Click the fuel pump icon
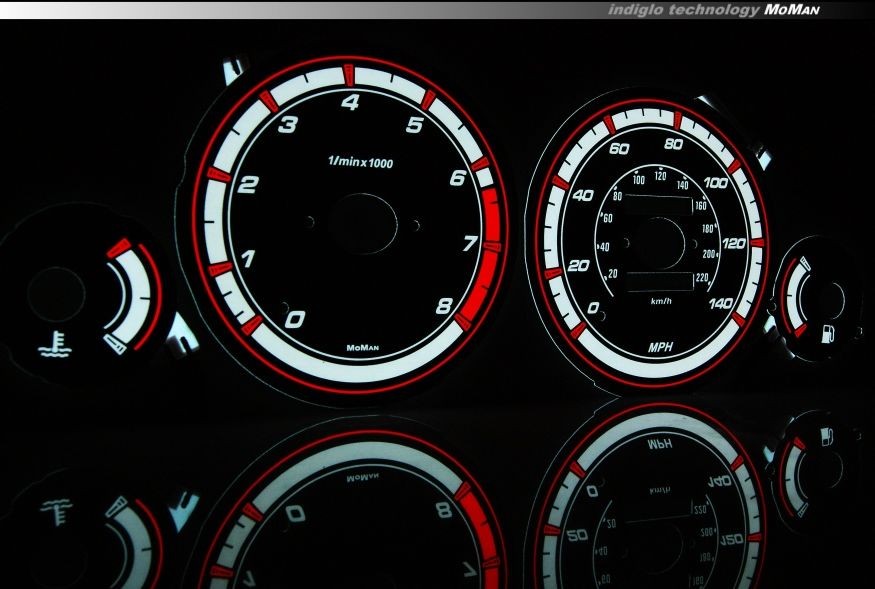The width and height of the screenshot is (875, 589). pyautogui.click(x=829, y=333)
